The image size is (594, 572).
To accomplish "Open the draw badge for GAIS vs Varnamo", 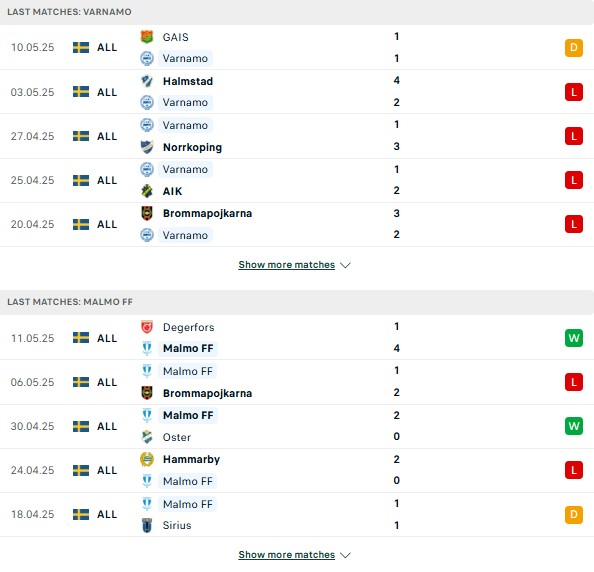I will pos(574,48).
